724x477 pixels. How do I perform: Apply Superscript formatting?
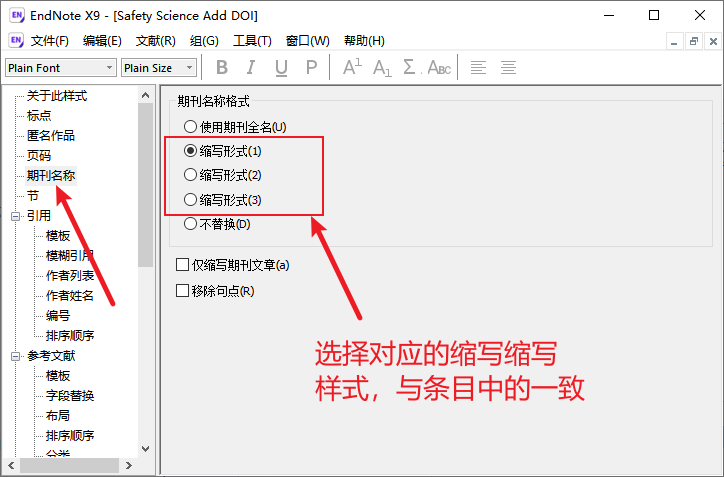tap(352, 67)
